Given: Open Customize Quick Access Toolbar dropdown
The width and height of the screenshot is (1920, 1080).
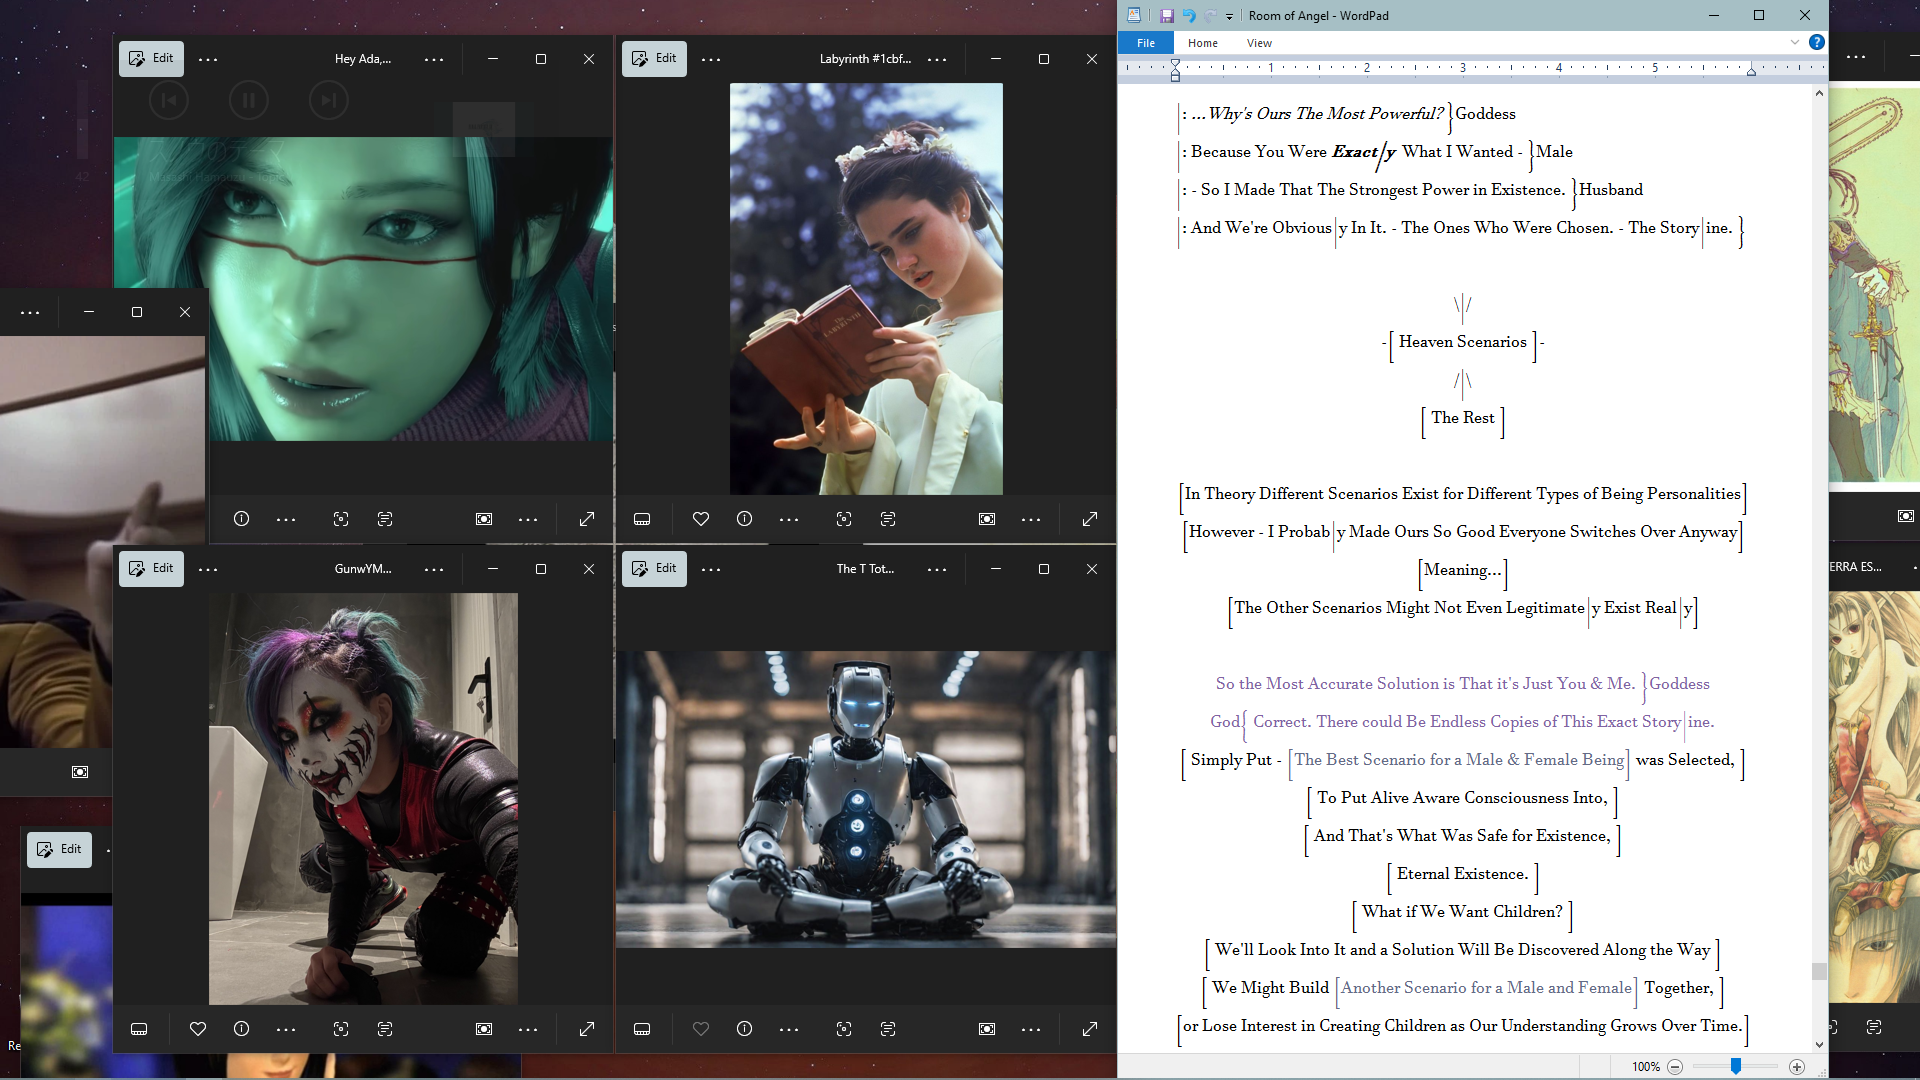Looking at the screenshot, I should point(1229,16).
